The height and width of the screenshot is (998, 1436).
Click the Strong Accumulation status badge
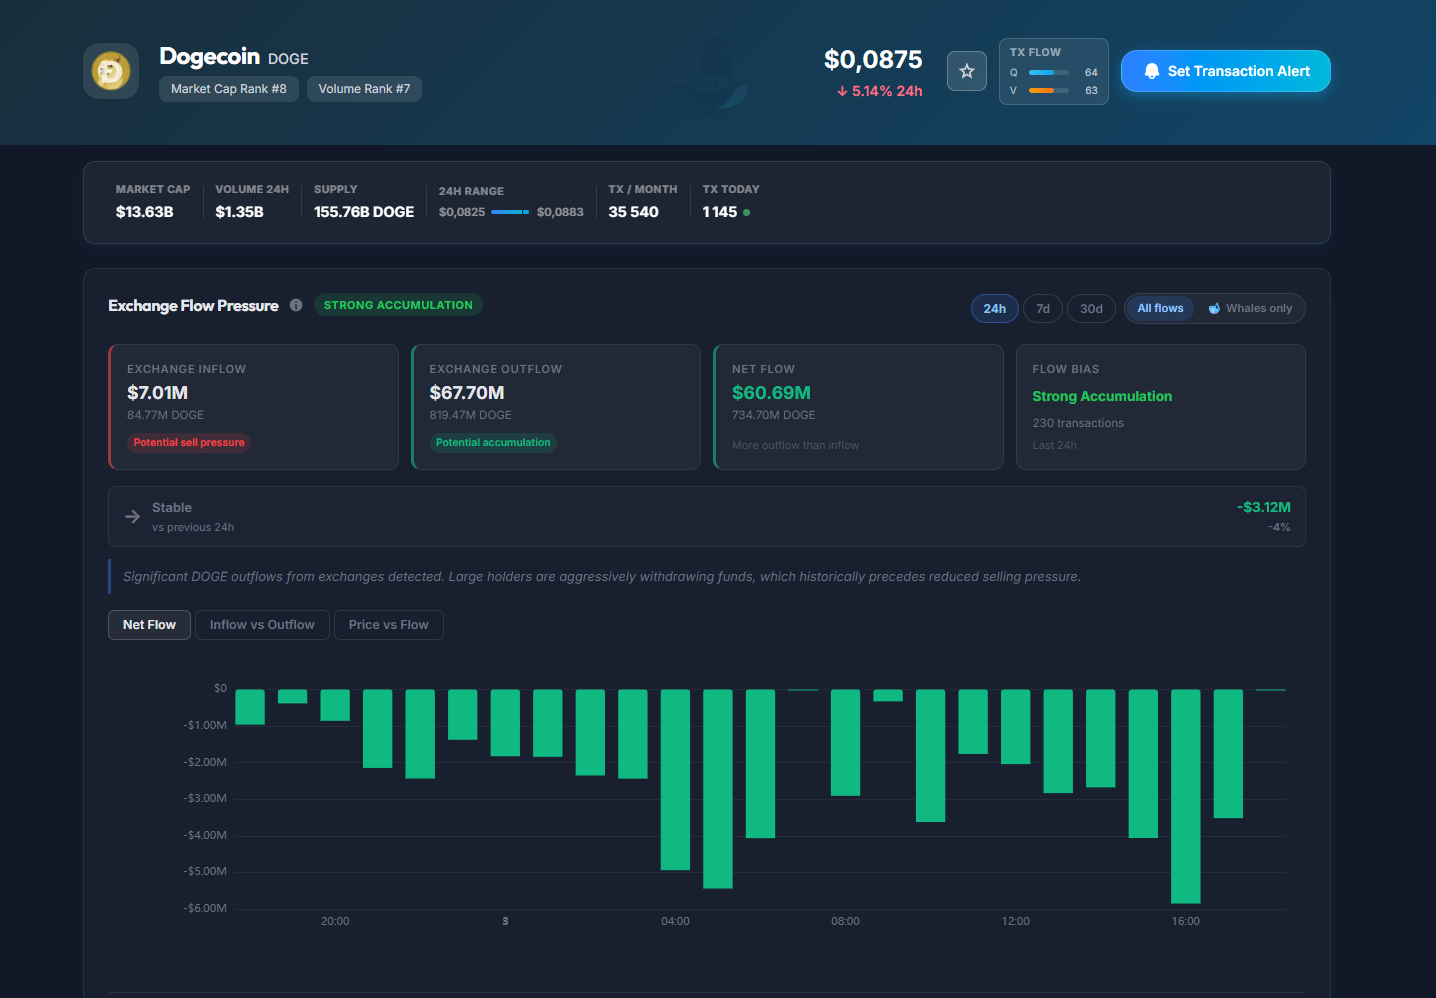pyautogui.click(x=398, y=305)
